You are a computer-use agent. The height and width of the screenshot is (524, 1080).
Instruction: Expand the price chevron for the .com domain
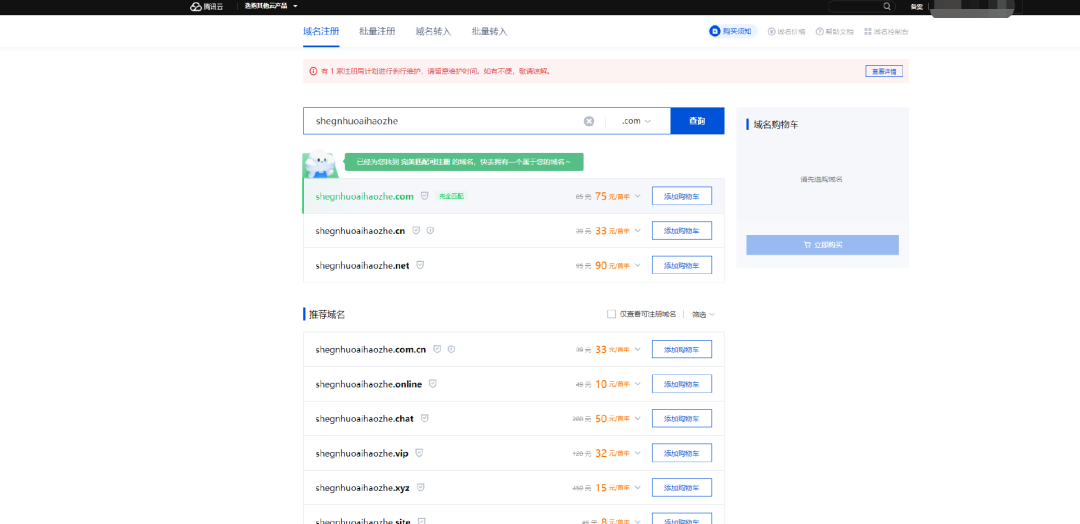point(638,196)
